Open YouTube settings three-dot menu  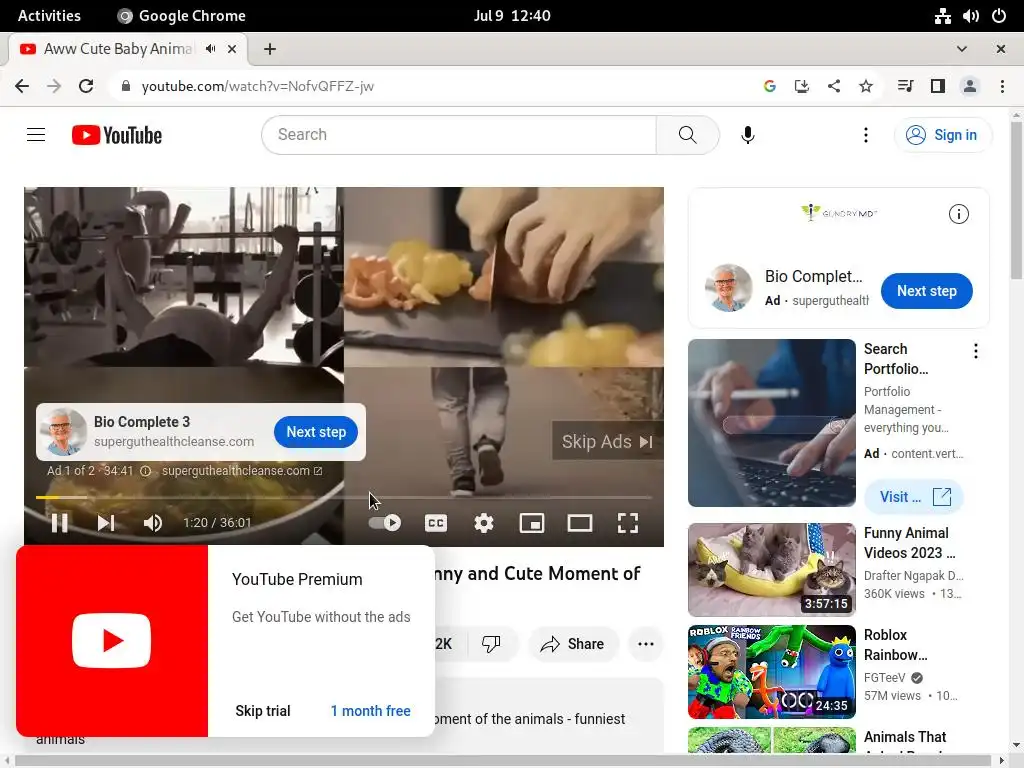click(866, 135)
